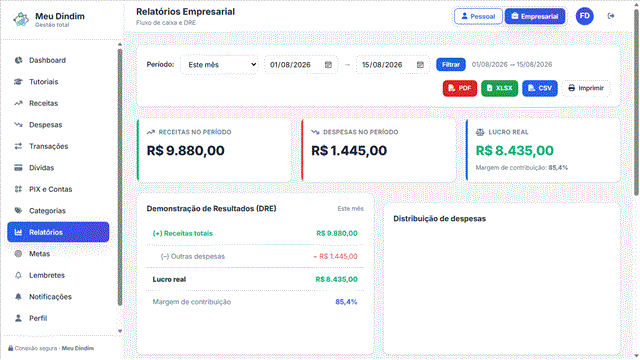This screenshot has height=360, width=640.
Task: Click the Receitas trending-up icon
Action: (x=18, y=103)
